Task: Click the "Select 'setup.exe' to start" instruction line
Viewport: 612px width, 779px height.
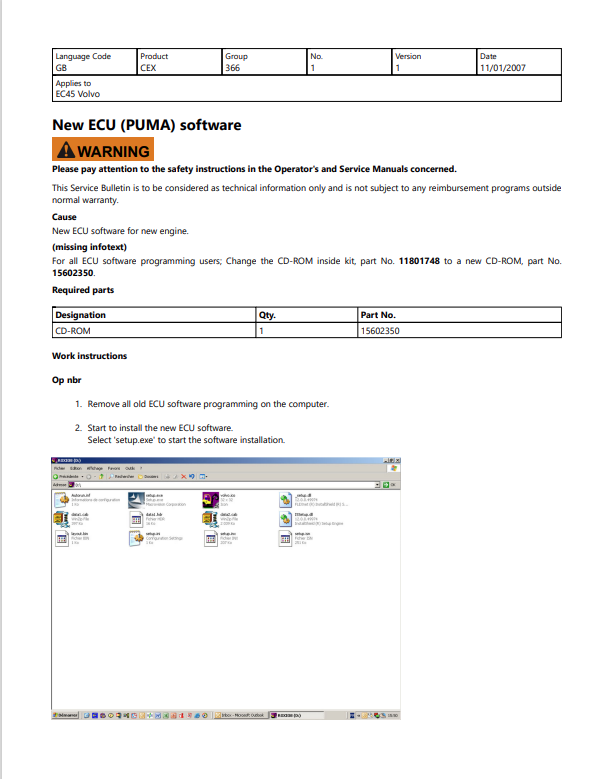Action: [x=186, y=440]
